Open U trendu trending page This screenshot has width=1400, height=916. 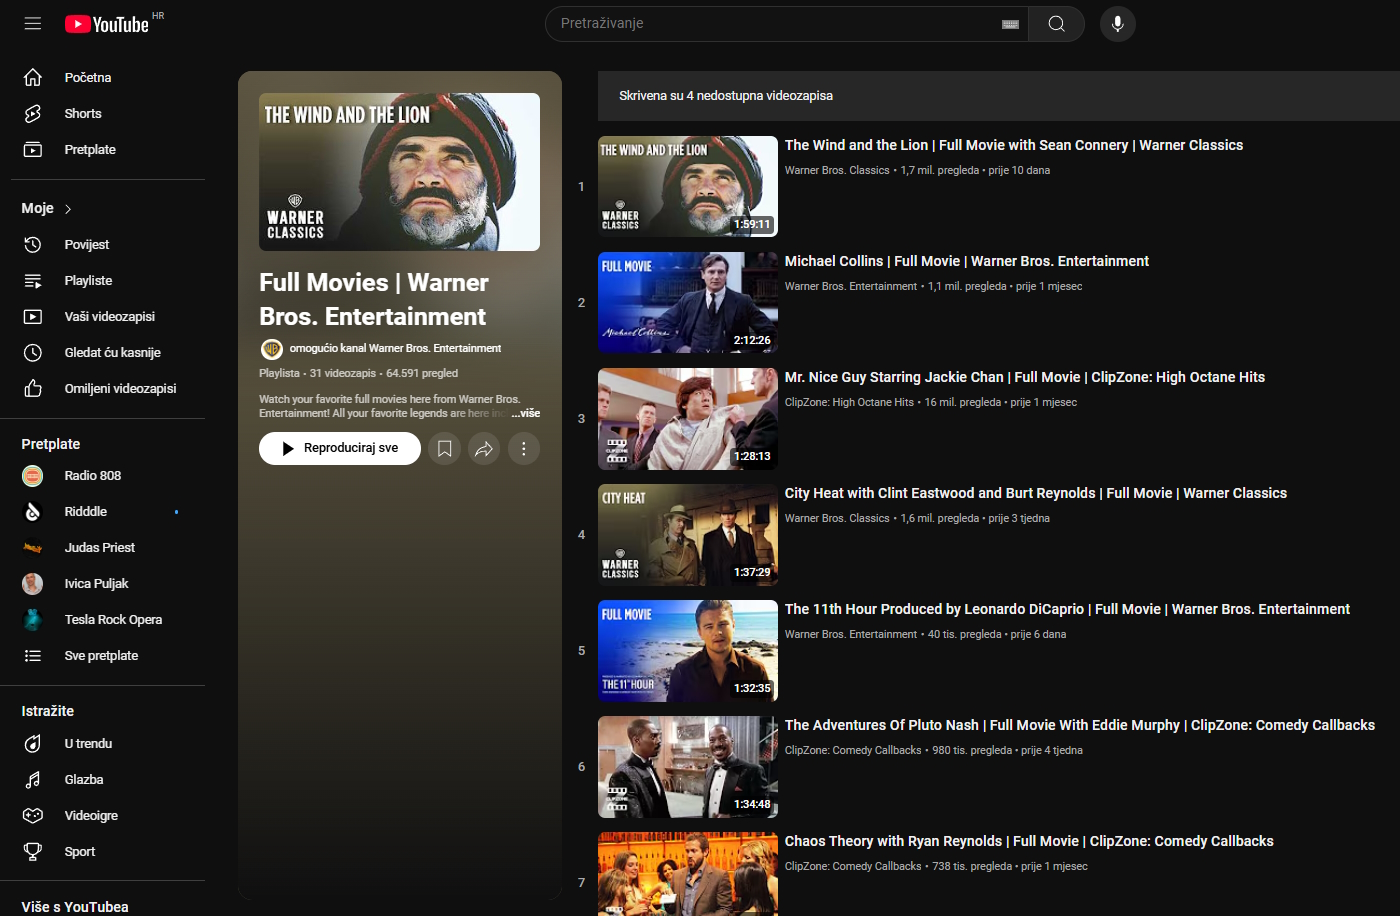(x=88, y=744)
